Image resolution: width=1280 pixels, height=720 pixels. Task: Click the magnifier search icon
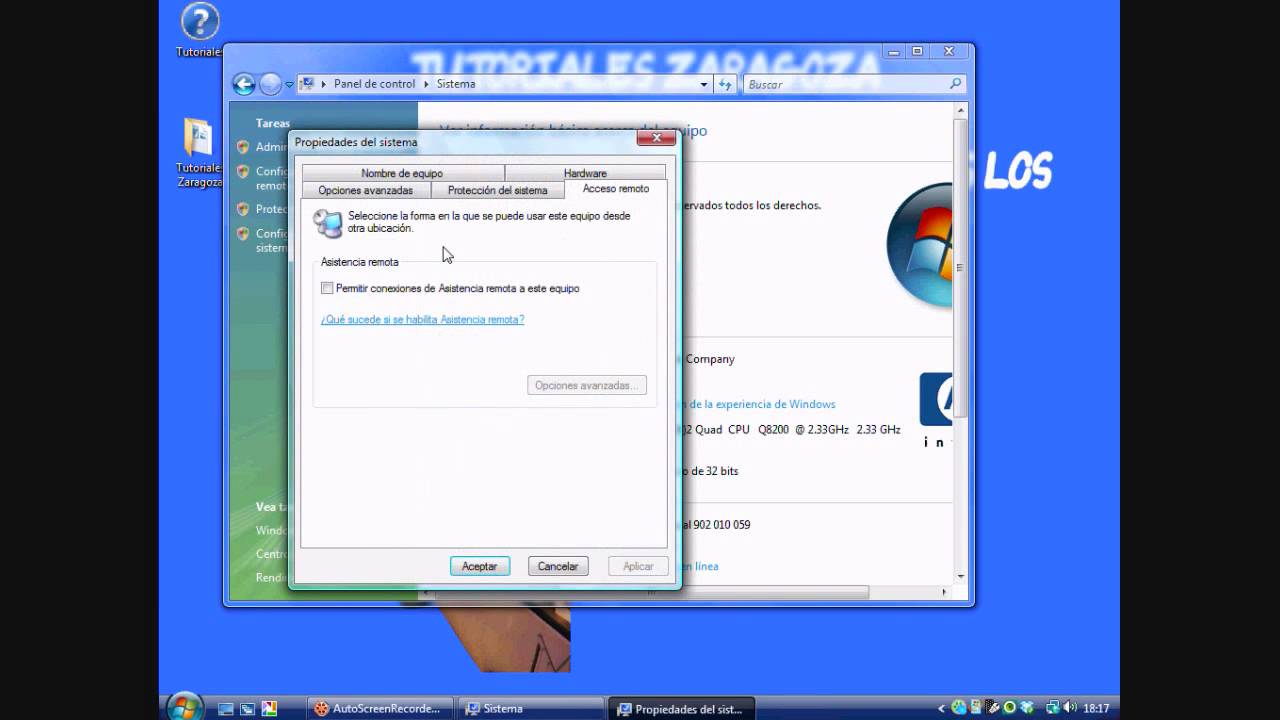point(955,85)
